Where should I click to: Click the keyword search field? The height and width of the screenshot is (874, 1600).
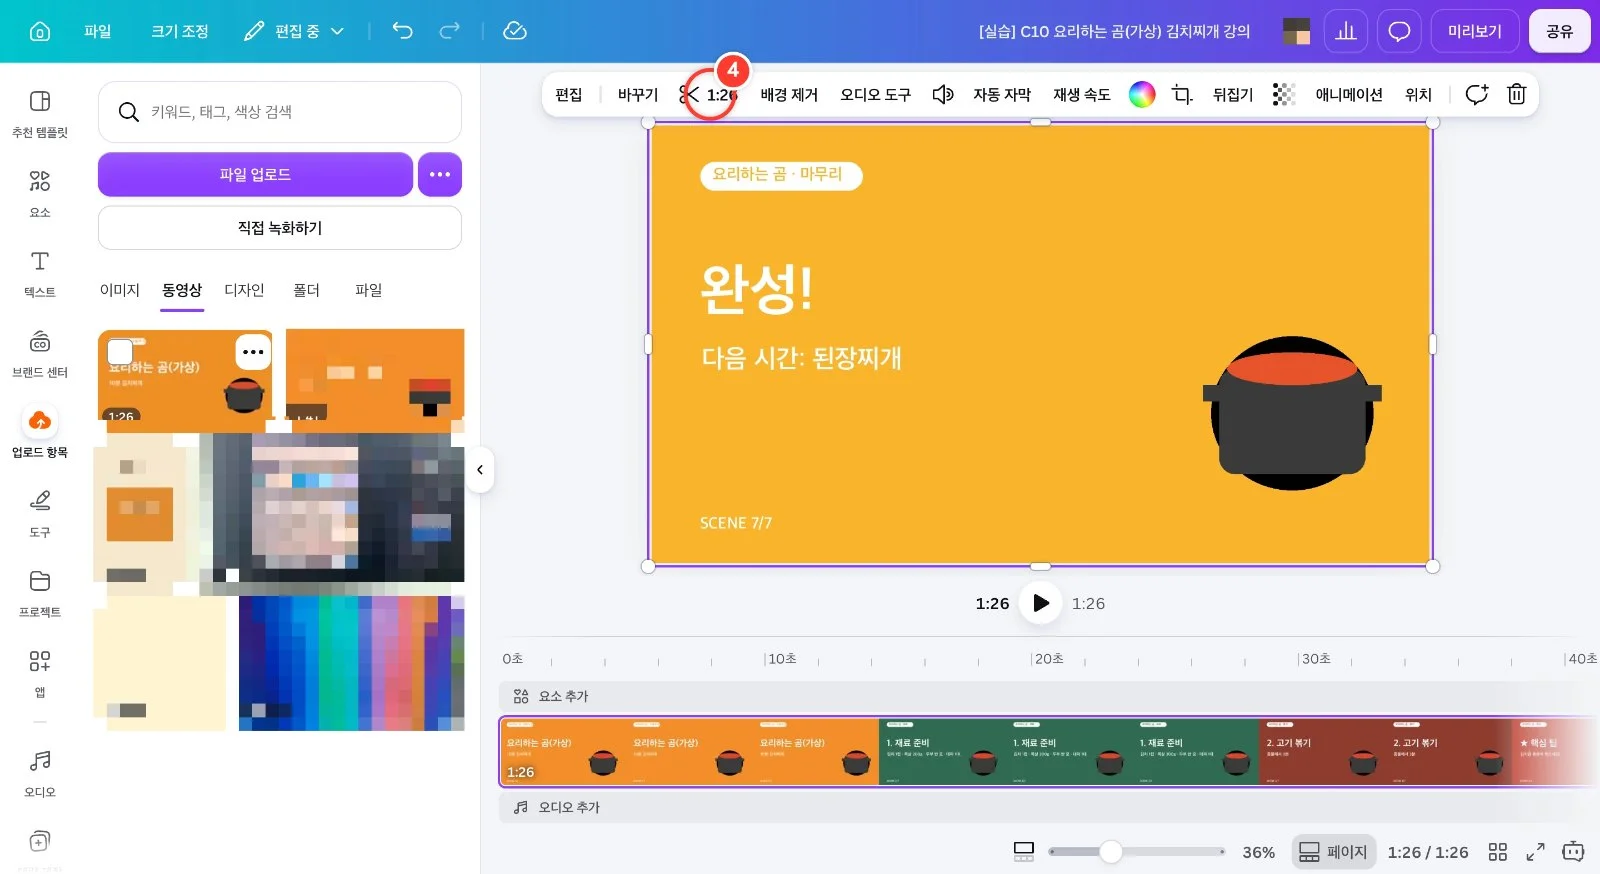(x=280, y=112)
